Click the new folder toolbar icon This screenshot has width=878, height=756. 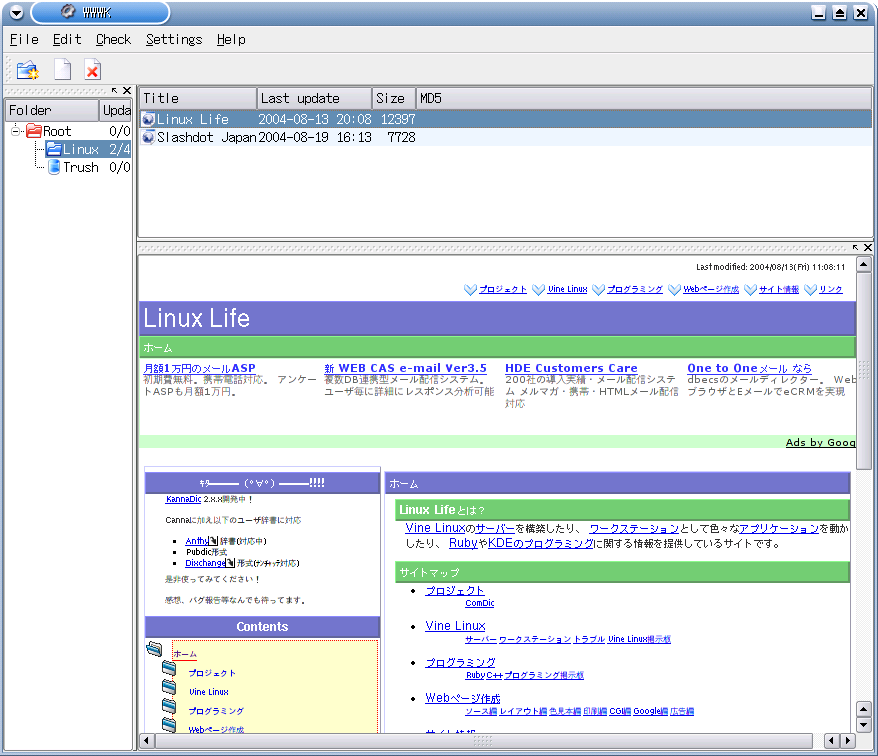coord(27,70)
